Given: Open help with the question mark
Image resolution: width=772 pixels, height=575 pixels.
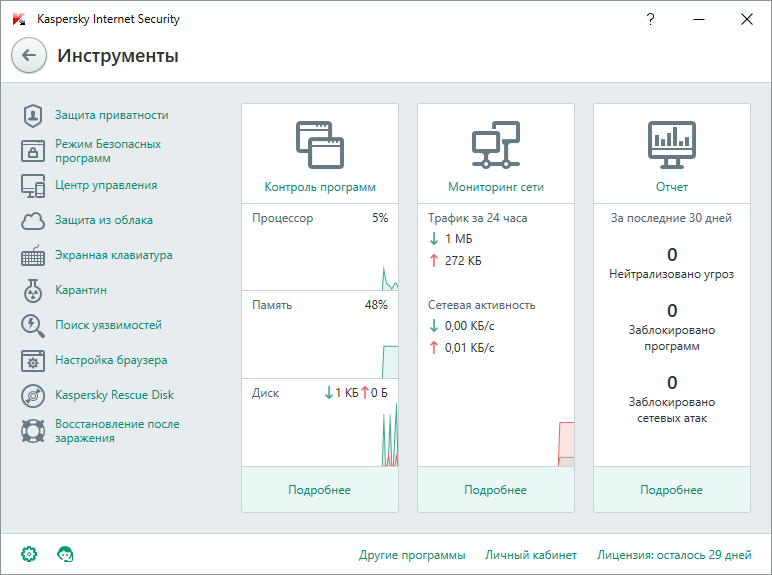Looking at the screenshot, I should click(650, 19).
